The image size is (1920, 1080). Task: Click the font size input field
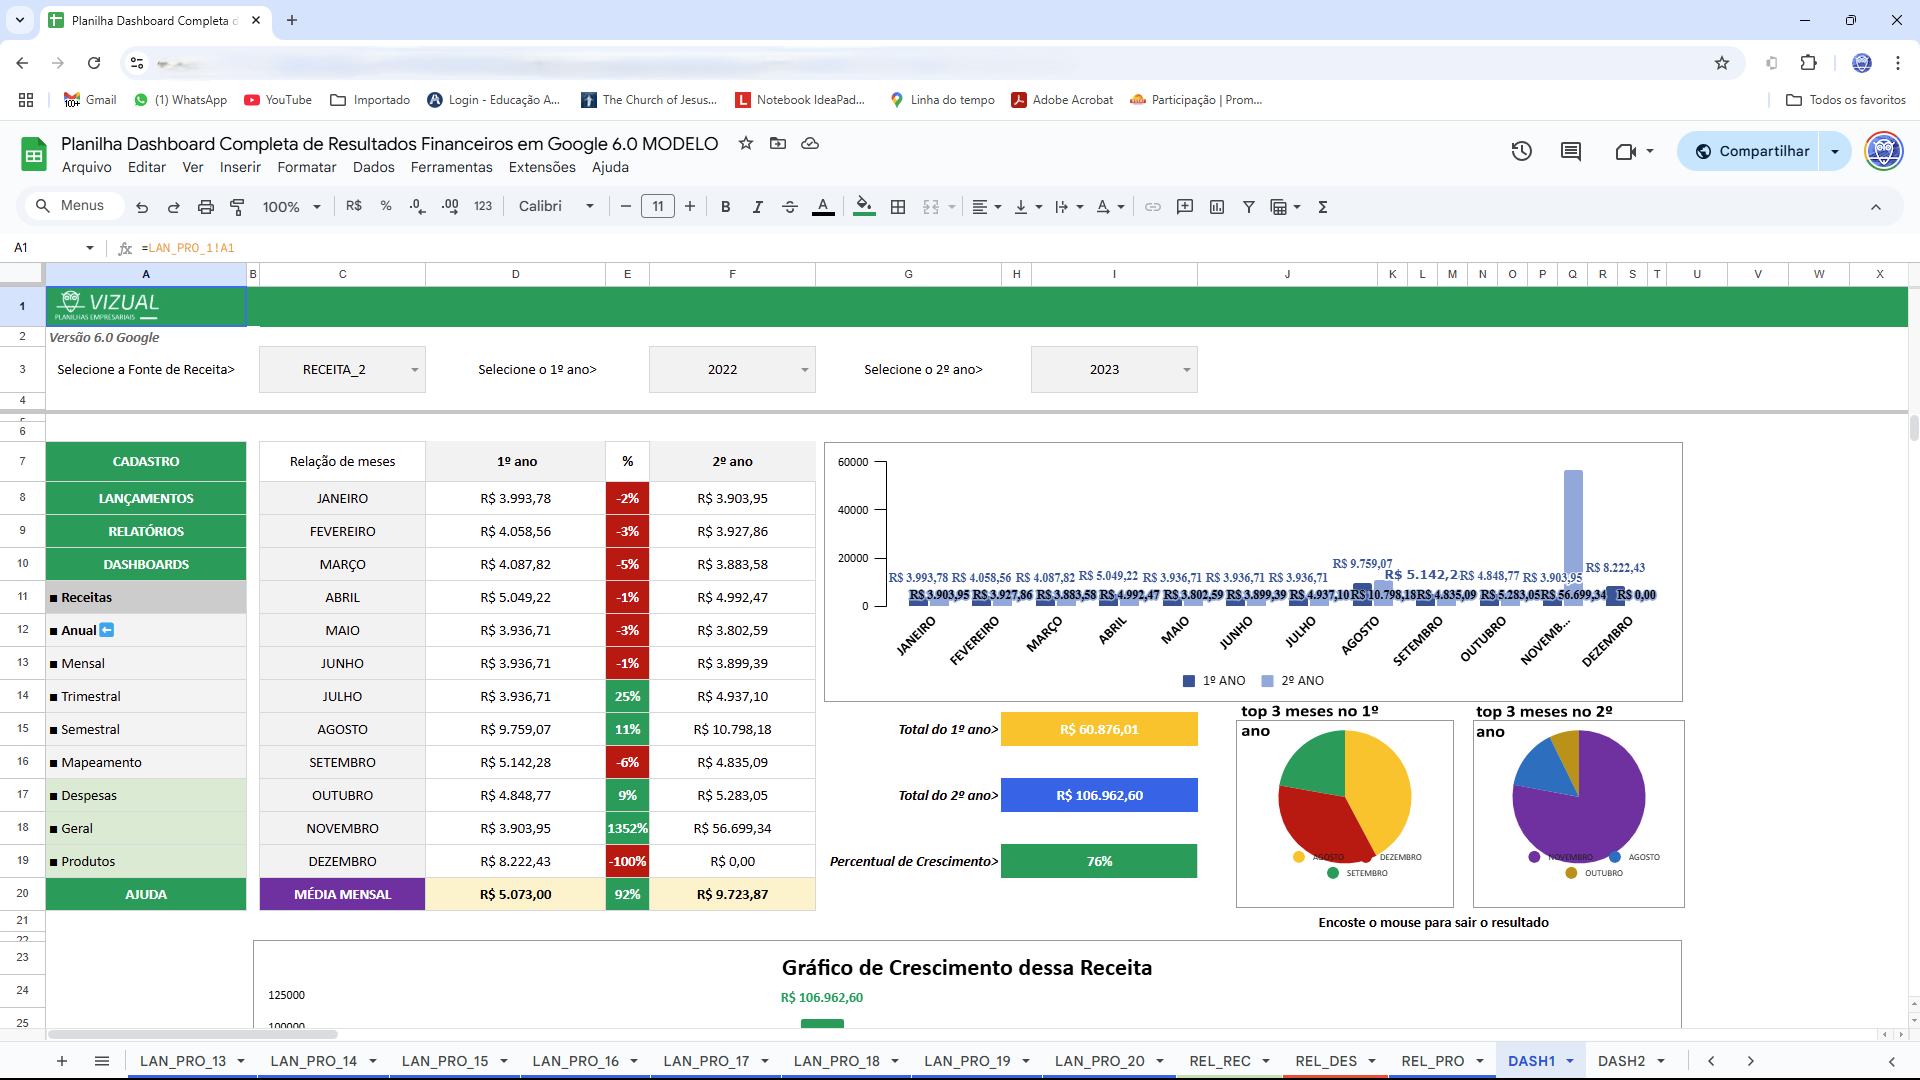(657, 207)
